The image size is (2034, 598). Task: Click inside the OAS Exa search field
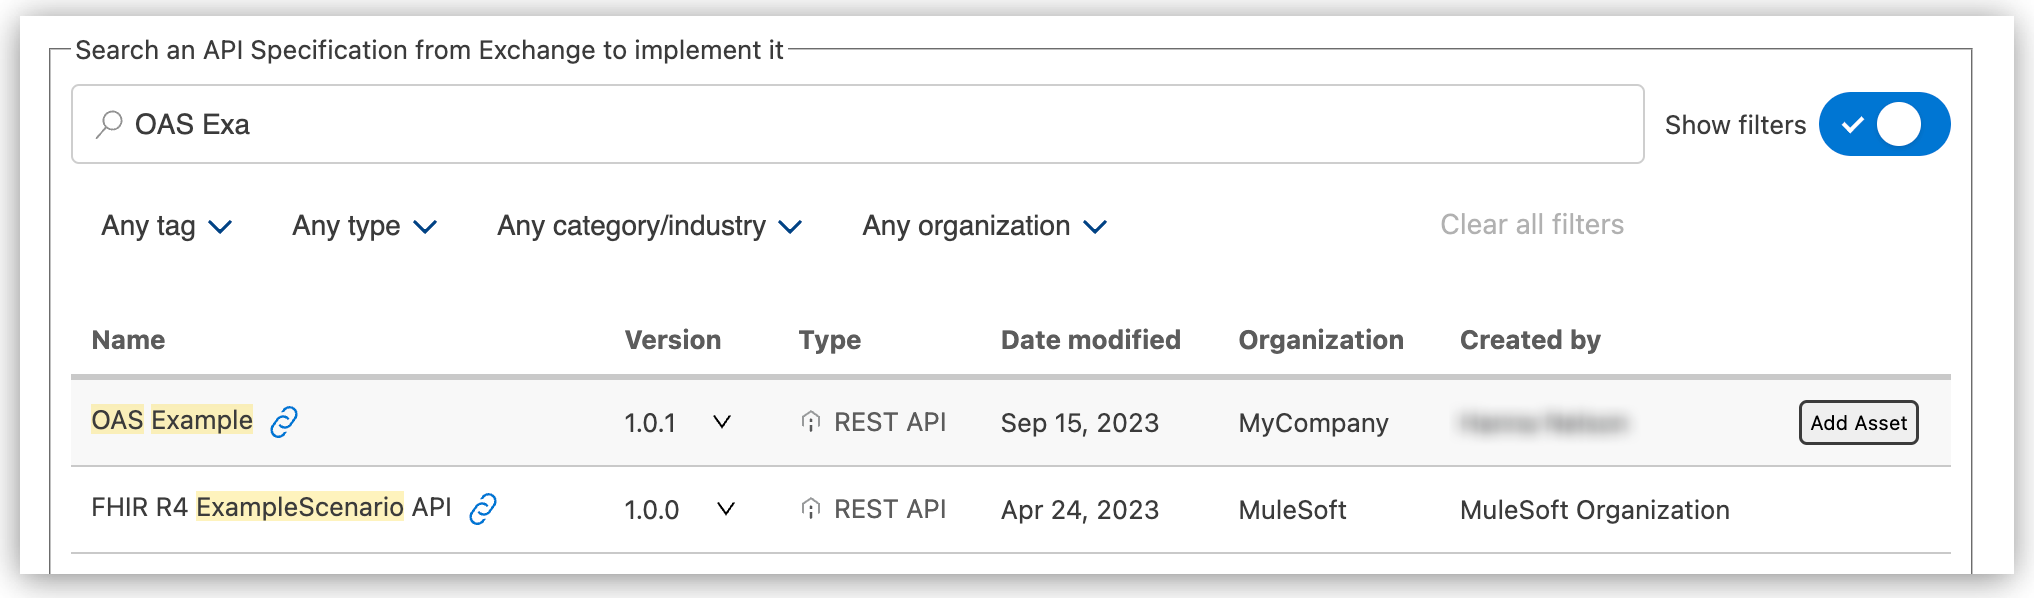pos(600,124)
